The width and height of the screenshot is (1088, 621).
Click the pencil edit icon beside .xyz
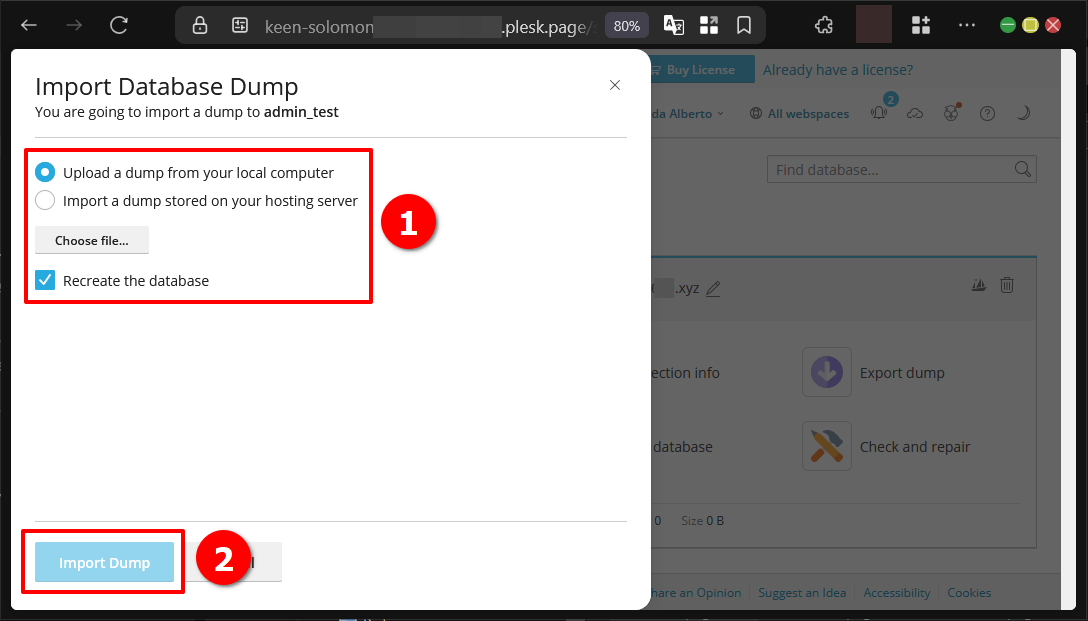pos(713,289)
